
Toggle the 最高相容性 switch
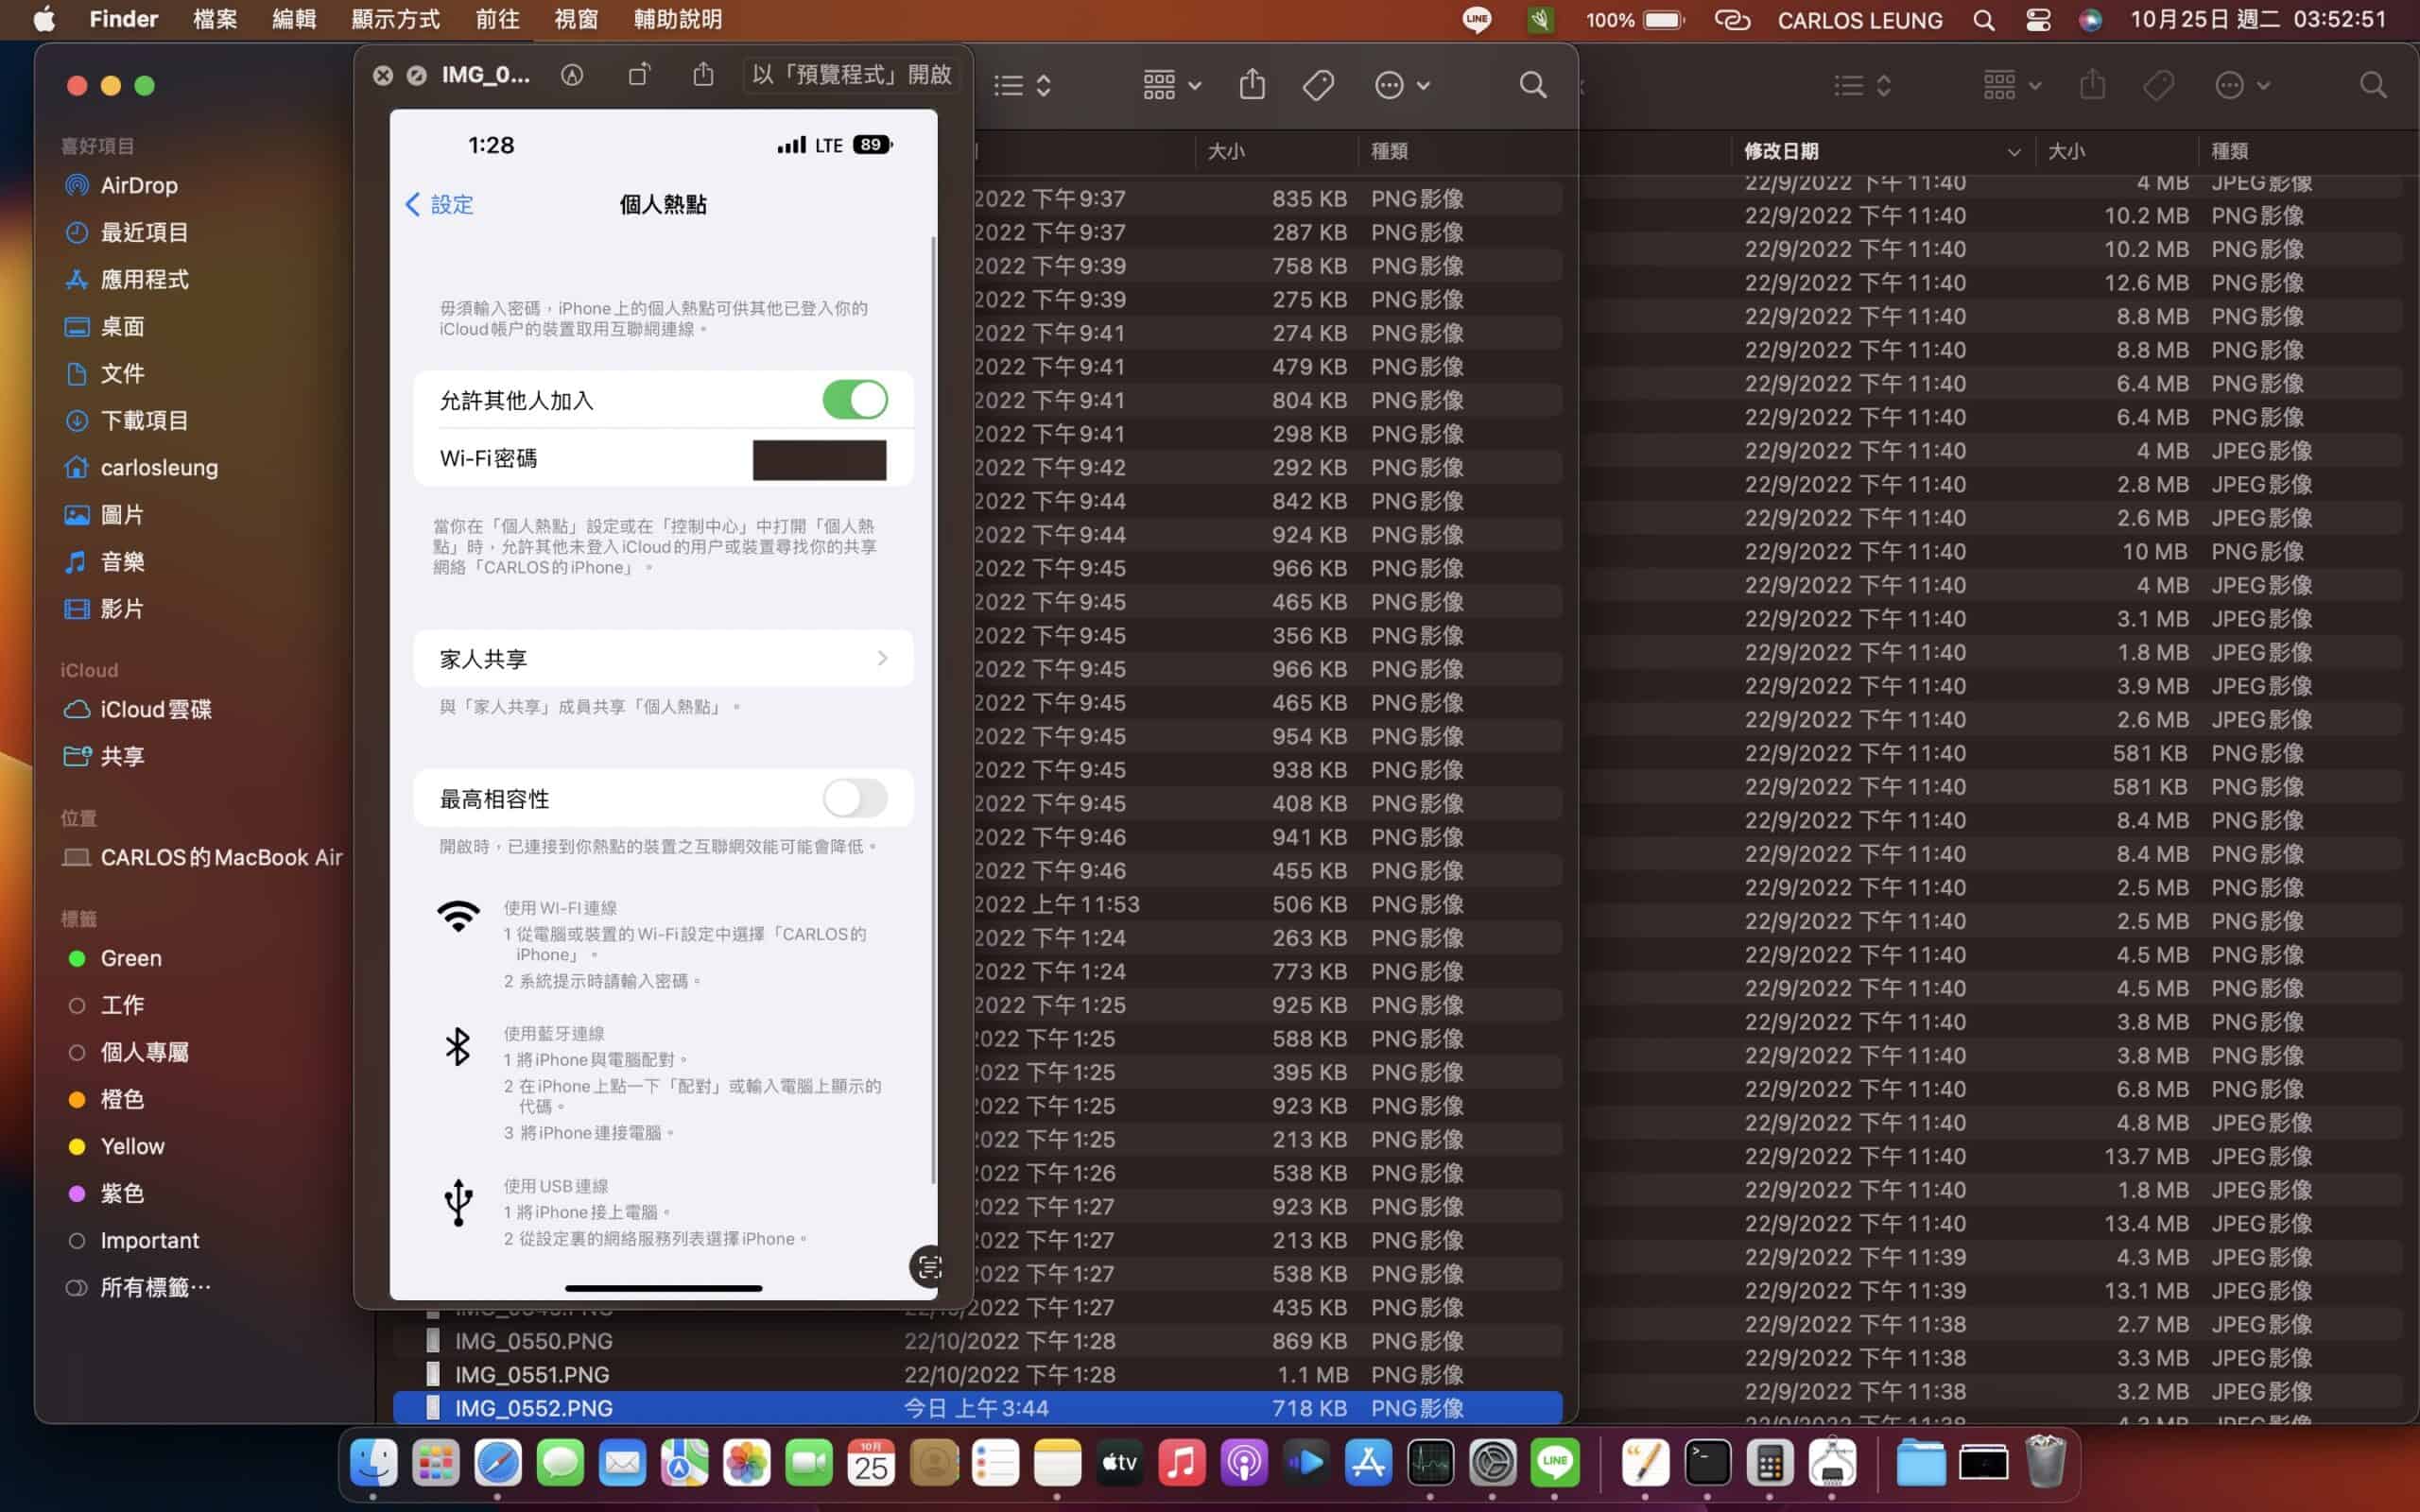[854, 798]
